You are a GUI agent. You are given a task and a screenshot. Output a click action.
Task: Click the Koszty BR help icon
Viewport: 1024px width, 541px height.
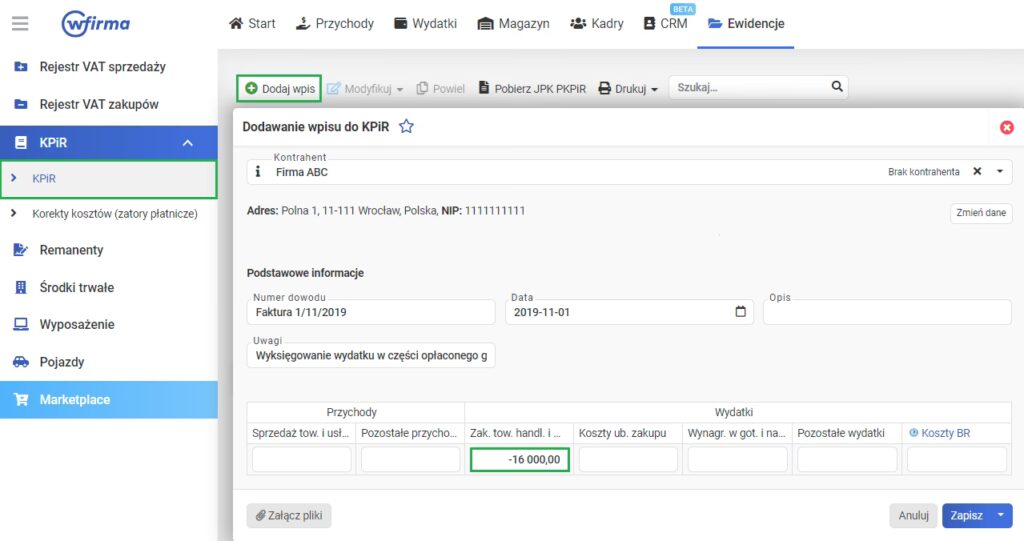913,433
